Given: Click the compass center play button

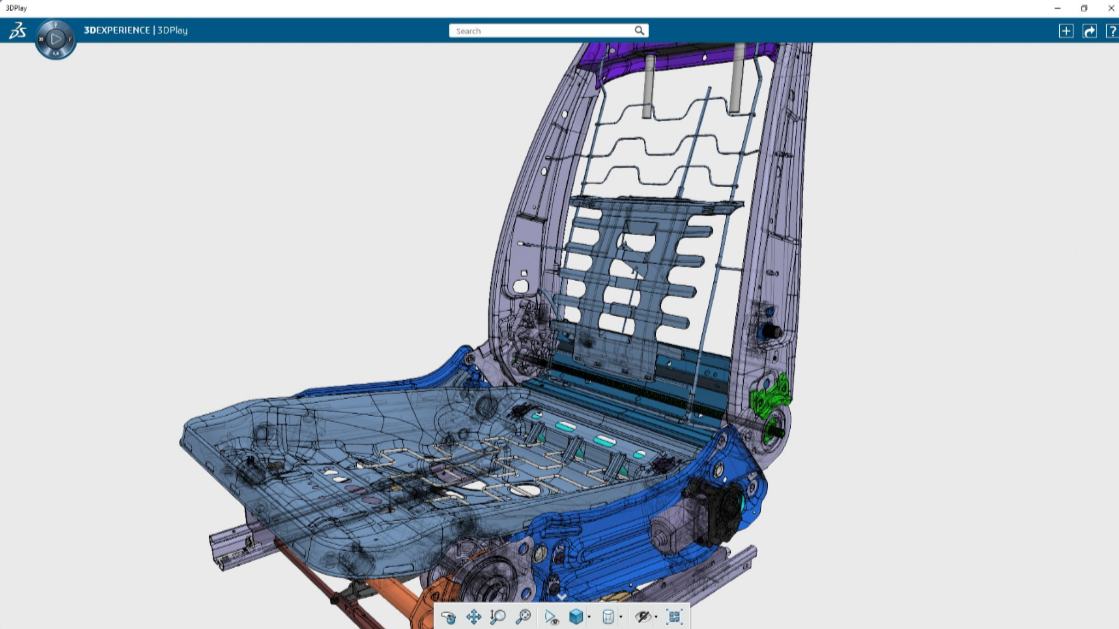Looking at the screenshot, I should coord(56,39).
